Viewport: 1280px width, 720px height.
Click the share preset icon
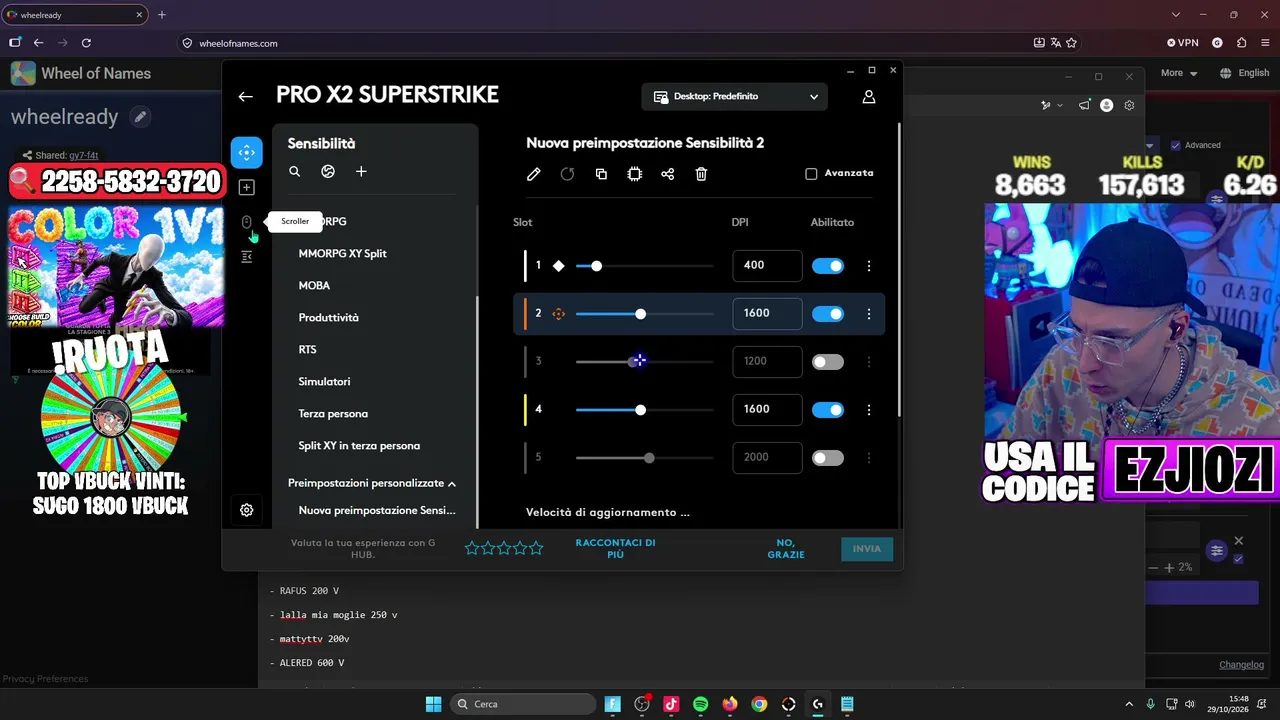(x=668, y=174)
